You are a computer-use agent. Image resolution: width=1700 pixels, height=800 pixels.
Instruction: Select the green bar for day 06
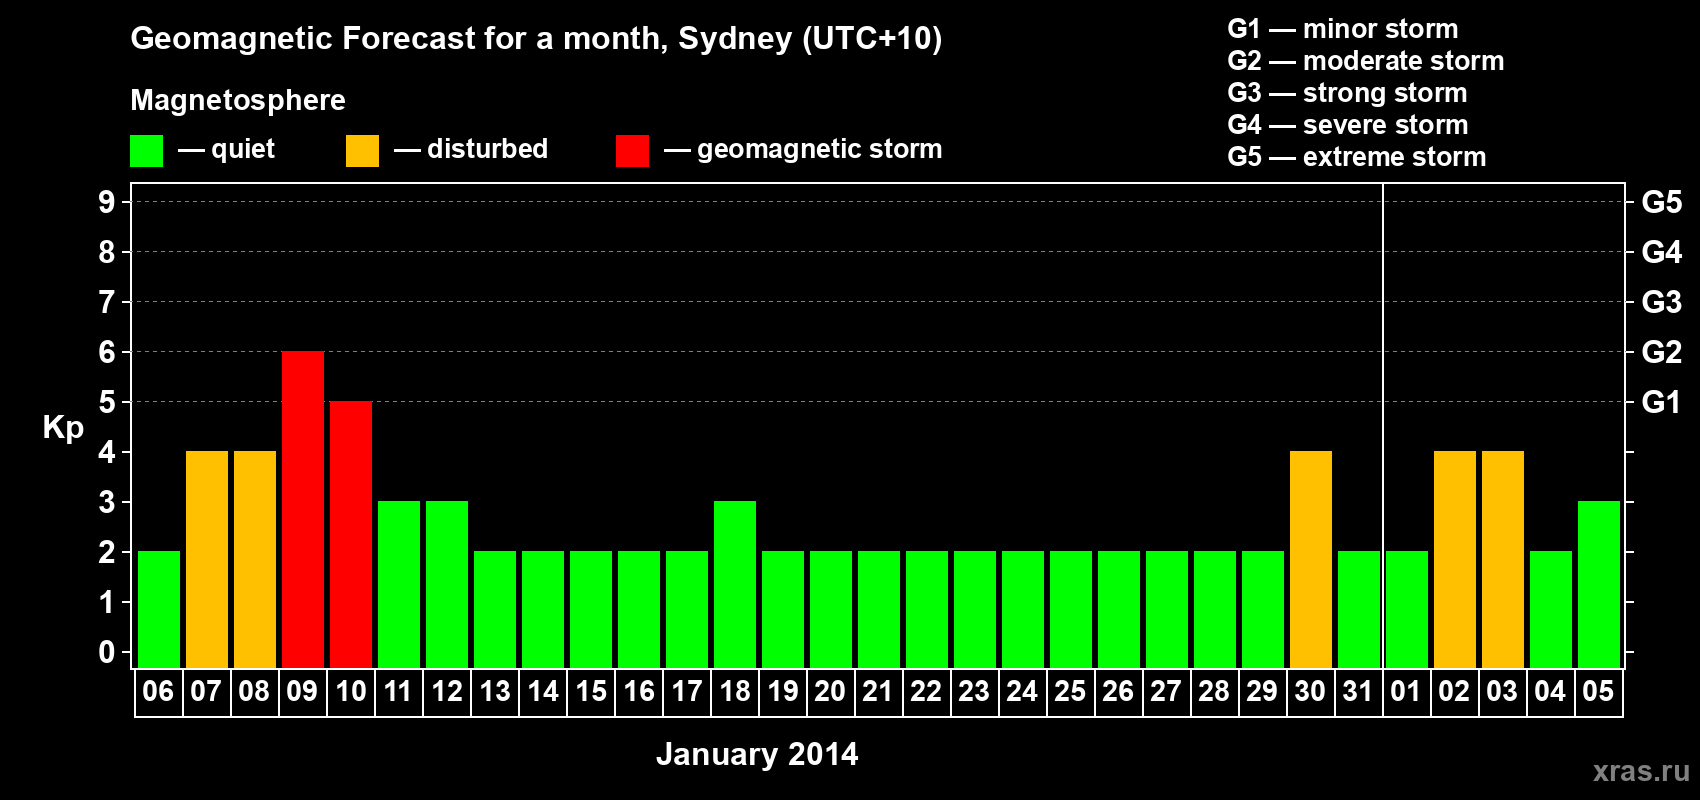(x=159, y=609)
